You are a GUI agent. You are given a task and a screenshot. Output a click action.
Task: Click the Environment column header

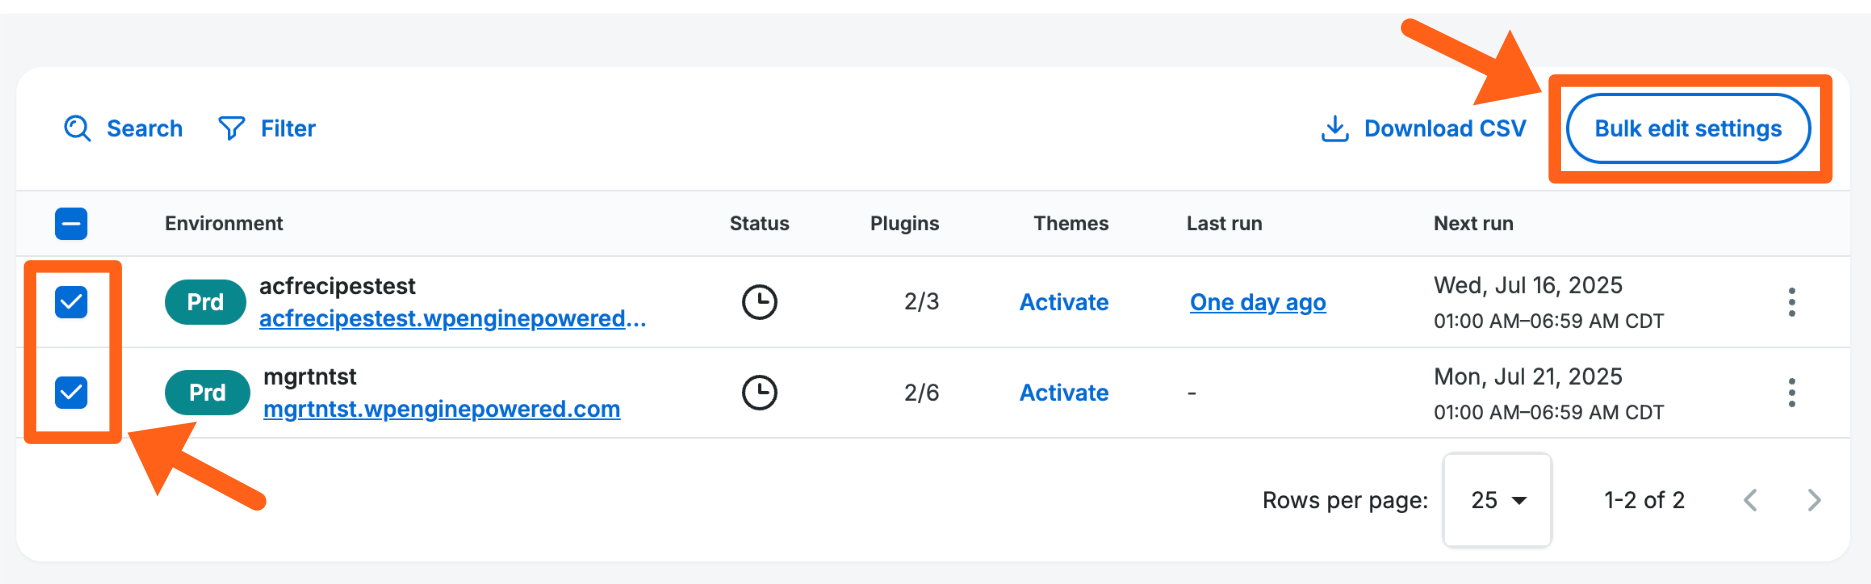pyautogui.click(x=224, y=223)
